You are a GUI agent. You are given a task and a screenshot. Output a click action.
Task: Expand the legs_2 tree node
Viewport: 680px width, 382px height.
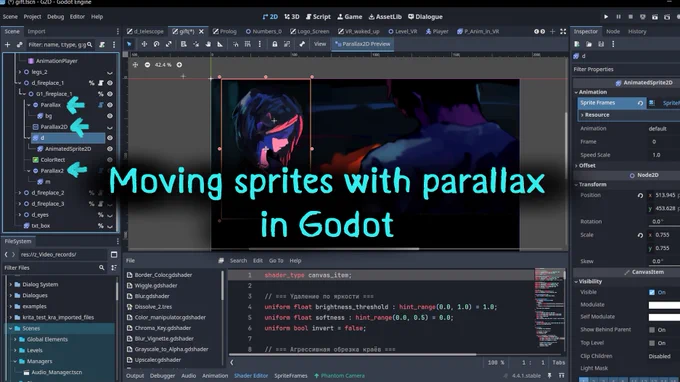click(x=20, y=72)
